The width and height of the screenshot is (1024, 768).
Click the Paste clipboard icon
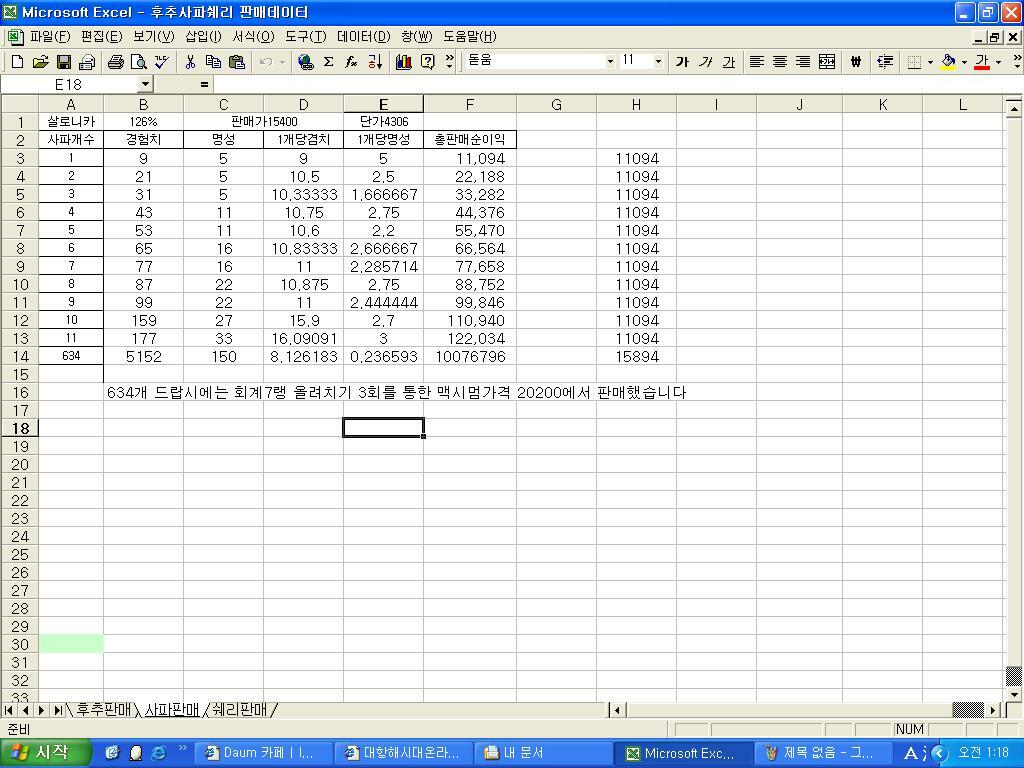click(237, 62)
